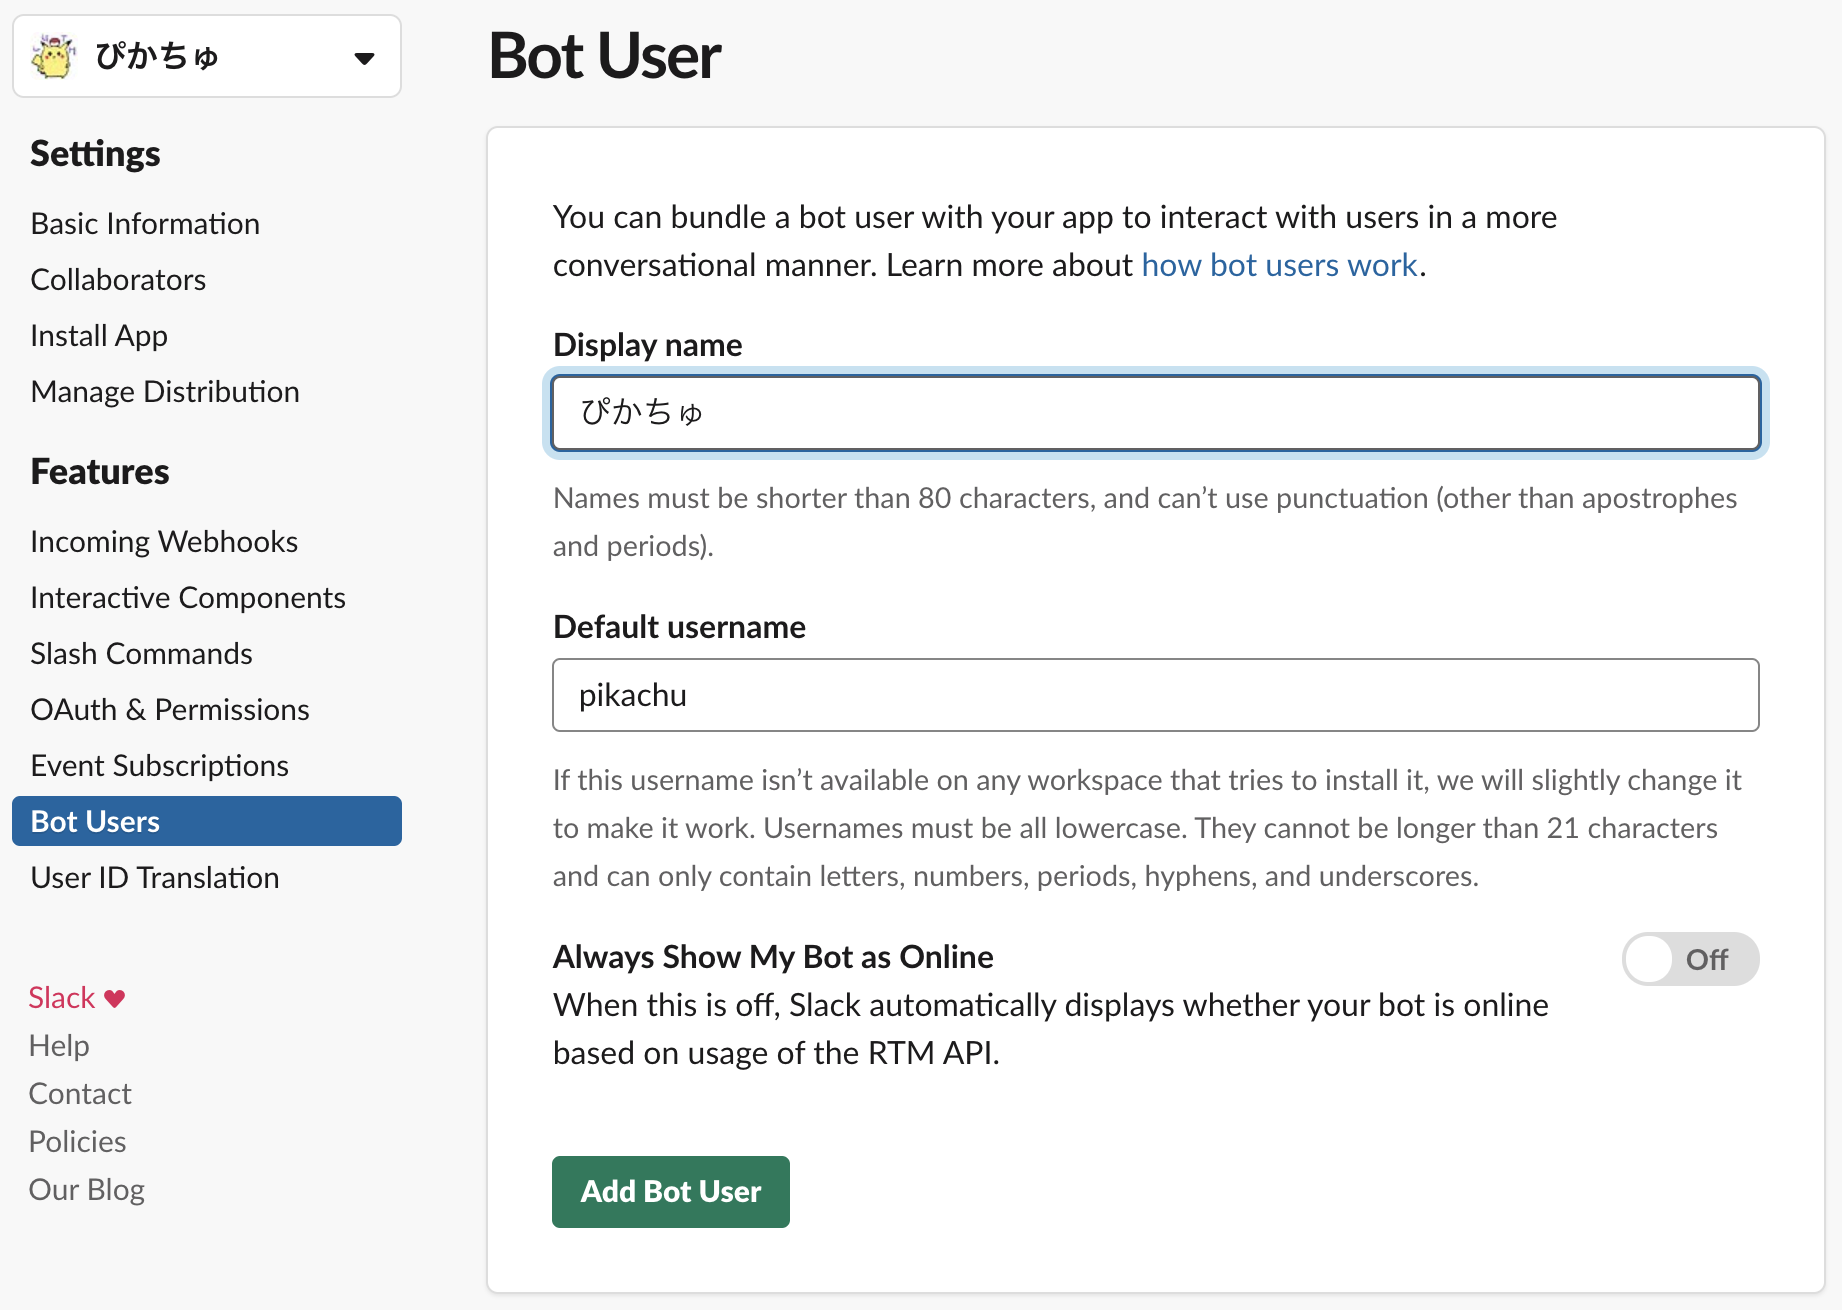Open the Install App page
Image resolution: width=1842 pixels, height=1310 pixels.
point(99,336)
